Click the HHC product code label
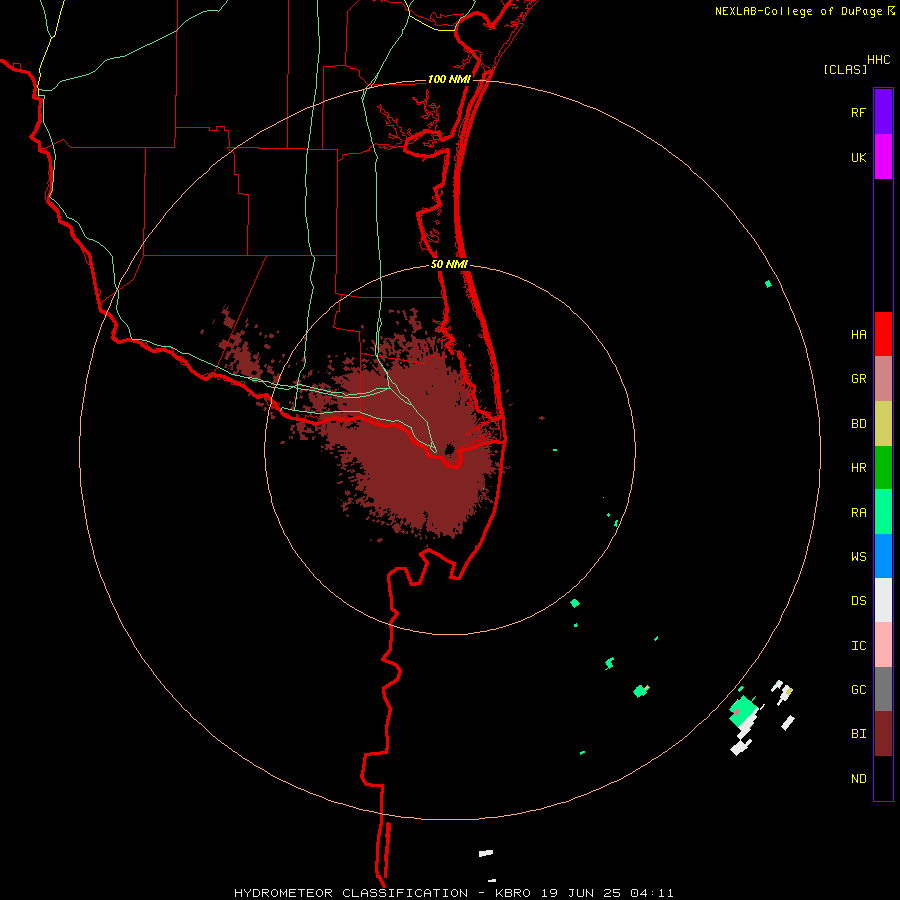Image resolution: width=900 pixels, height=900 pixels. point(879,60)
